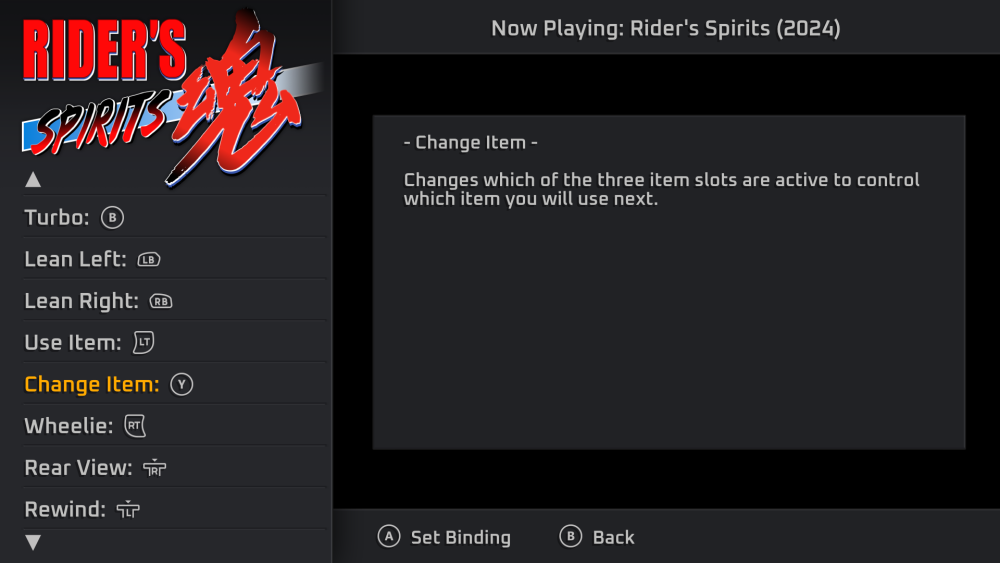Viewport: 1000px width, 563px height.
Task: Click the LT trigger icon for Use Item
Action: 143,343
